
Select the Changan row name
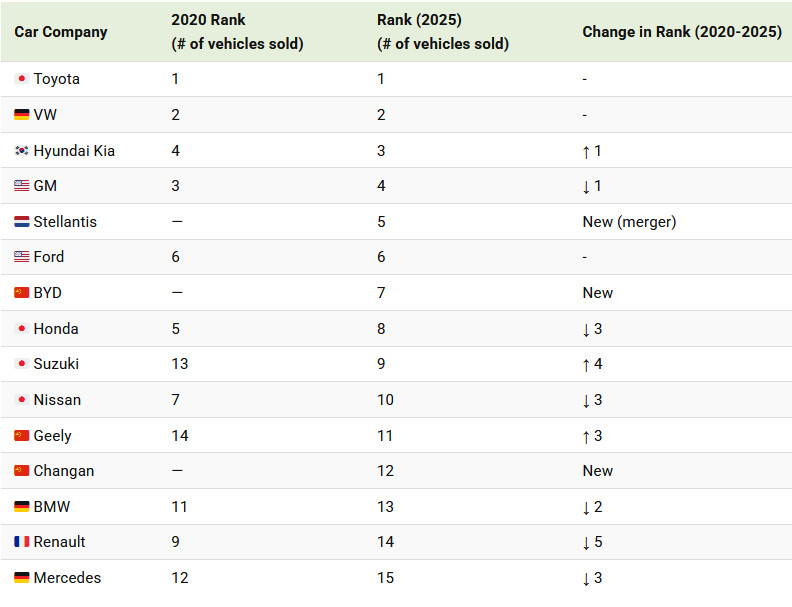(x=64, y=471)
